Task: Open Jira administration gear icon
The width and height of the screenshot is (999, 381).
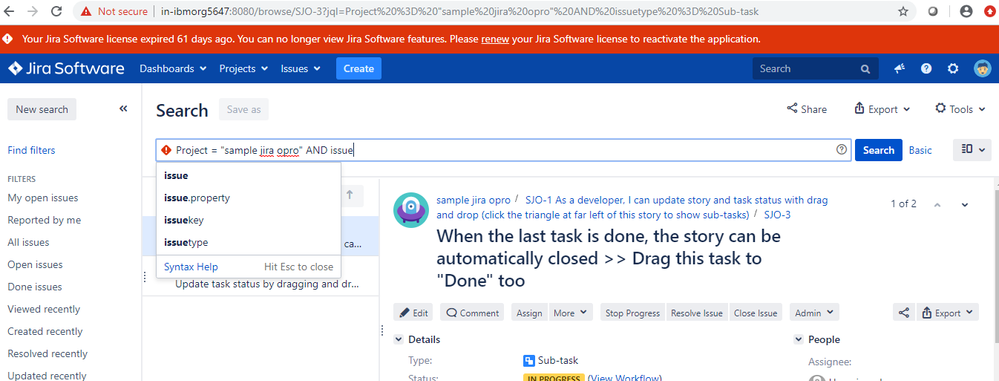Action: click(x=953, y=68)
